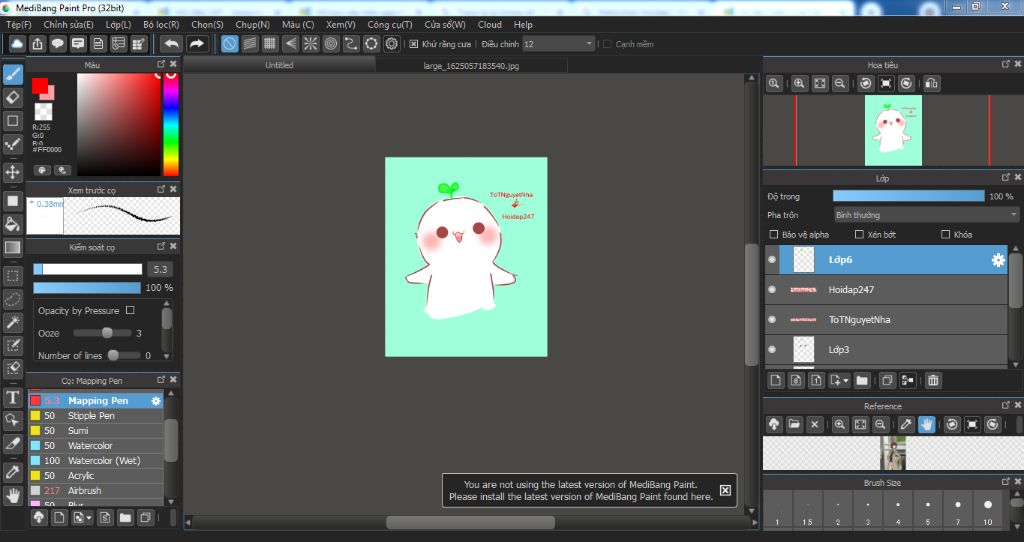Select the Bucket fill tool
This screenshot has height=542, width=1024.
click(12, 224)
